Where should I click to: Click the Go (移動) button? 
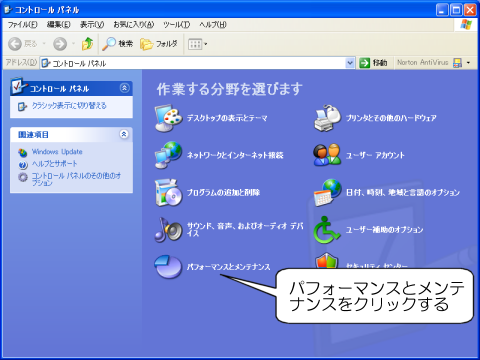pyautogui.click(x=373, y=63)
